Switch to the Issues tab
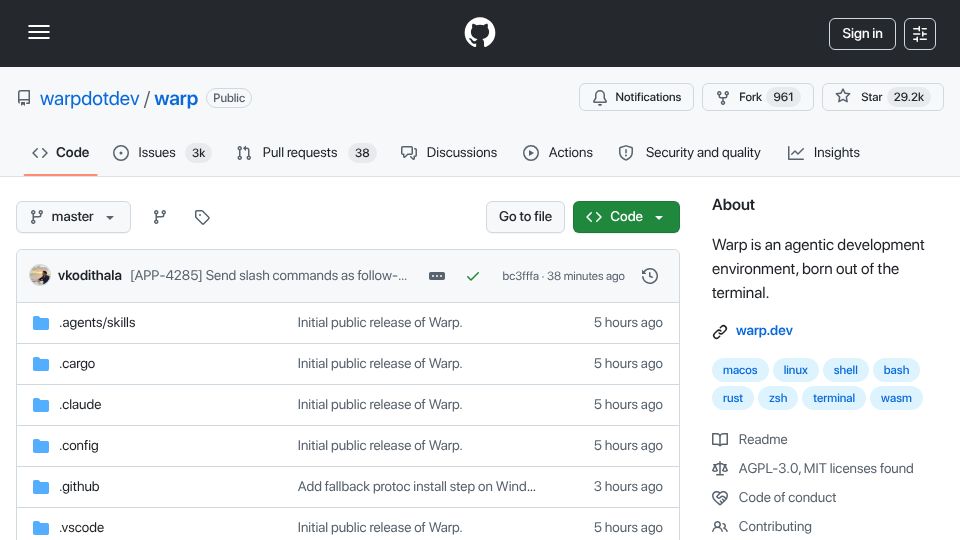 pyautogui.click(x=162, y=152)
